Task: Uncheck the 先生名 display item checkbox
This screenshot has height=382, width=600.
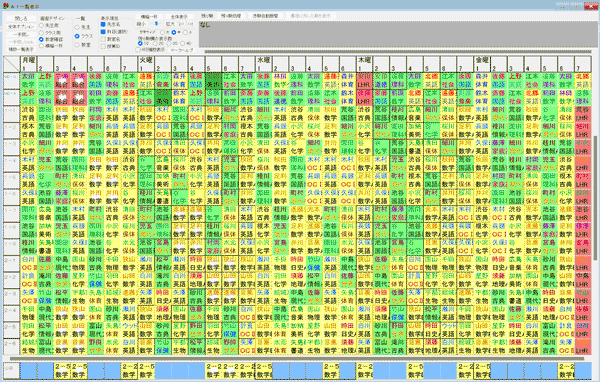Action: 103,24
